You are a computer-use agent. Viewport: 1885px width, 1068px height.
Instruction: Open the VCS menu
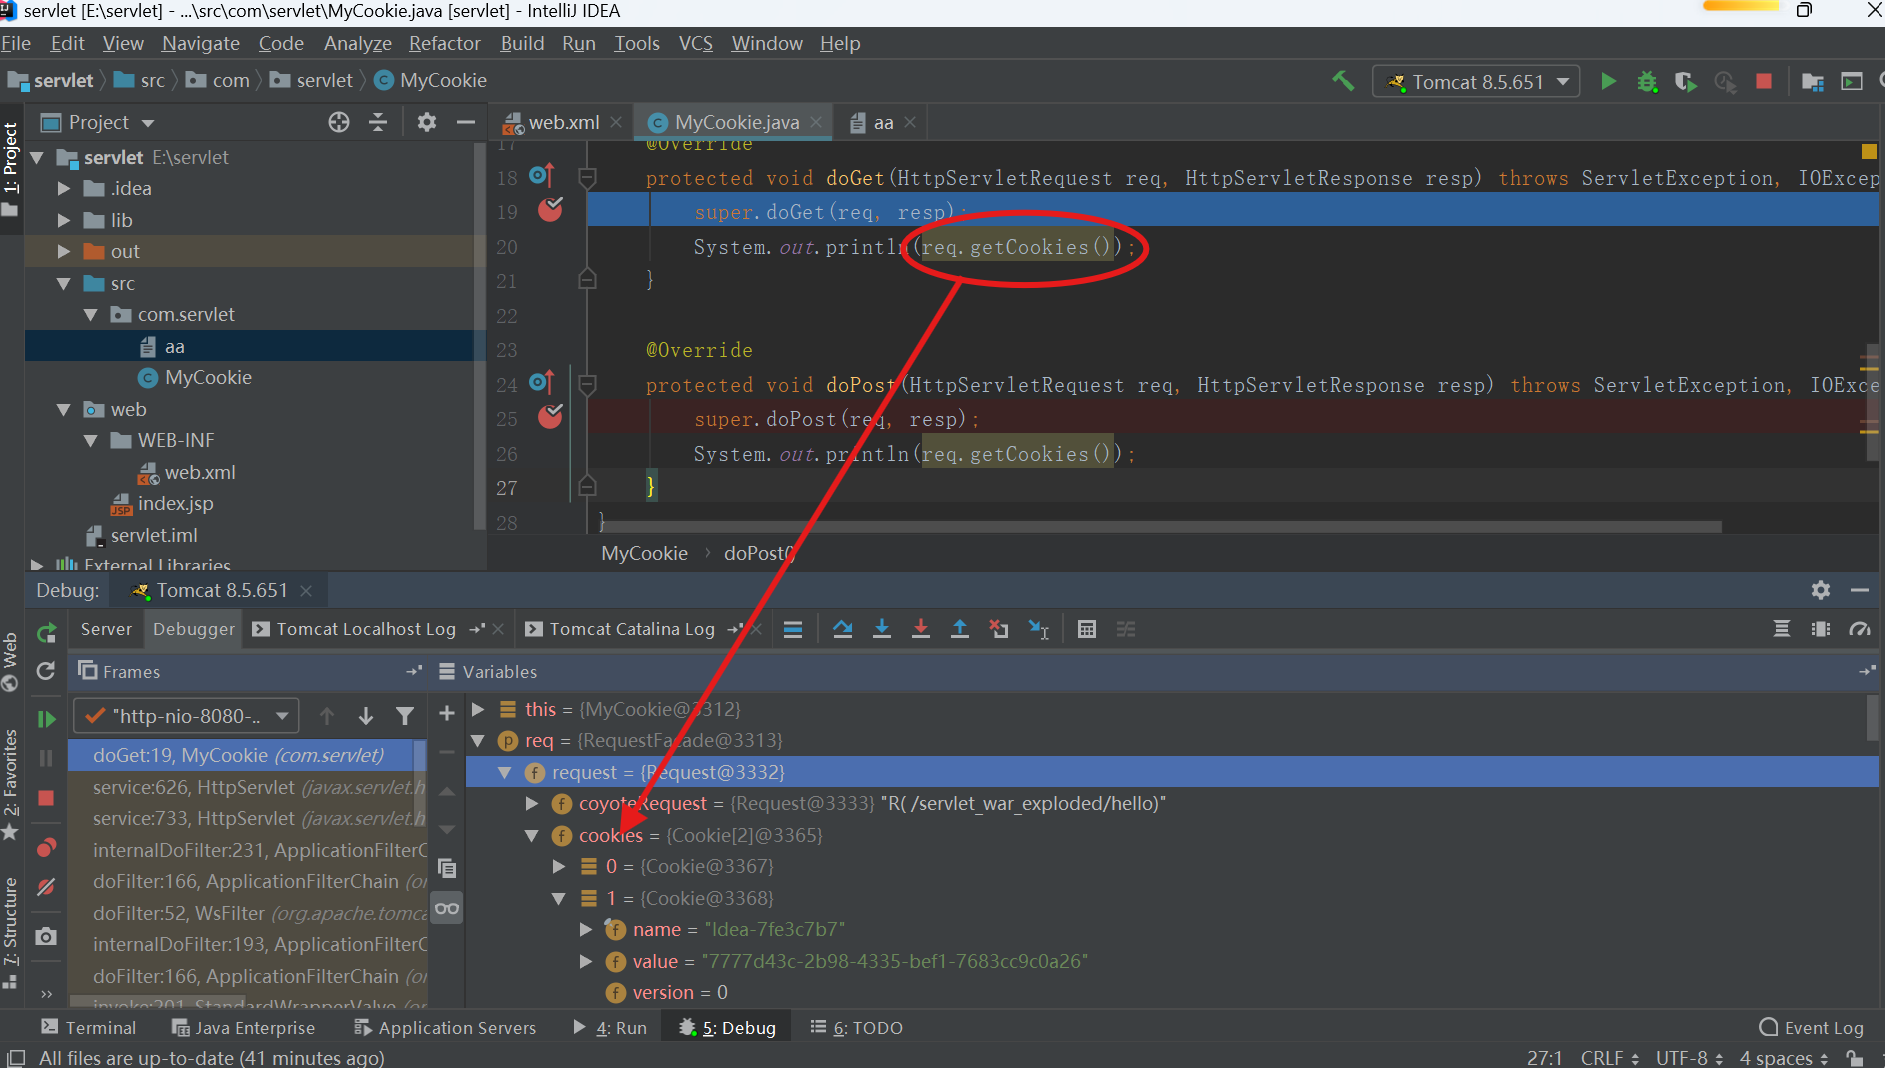tap(696, 43)
